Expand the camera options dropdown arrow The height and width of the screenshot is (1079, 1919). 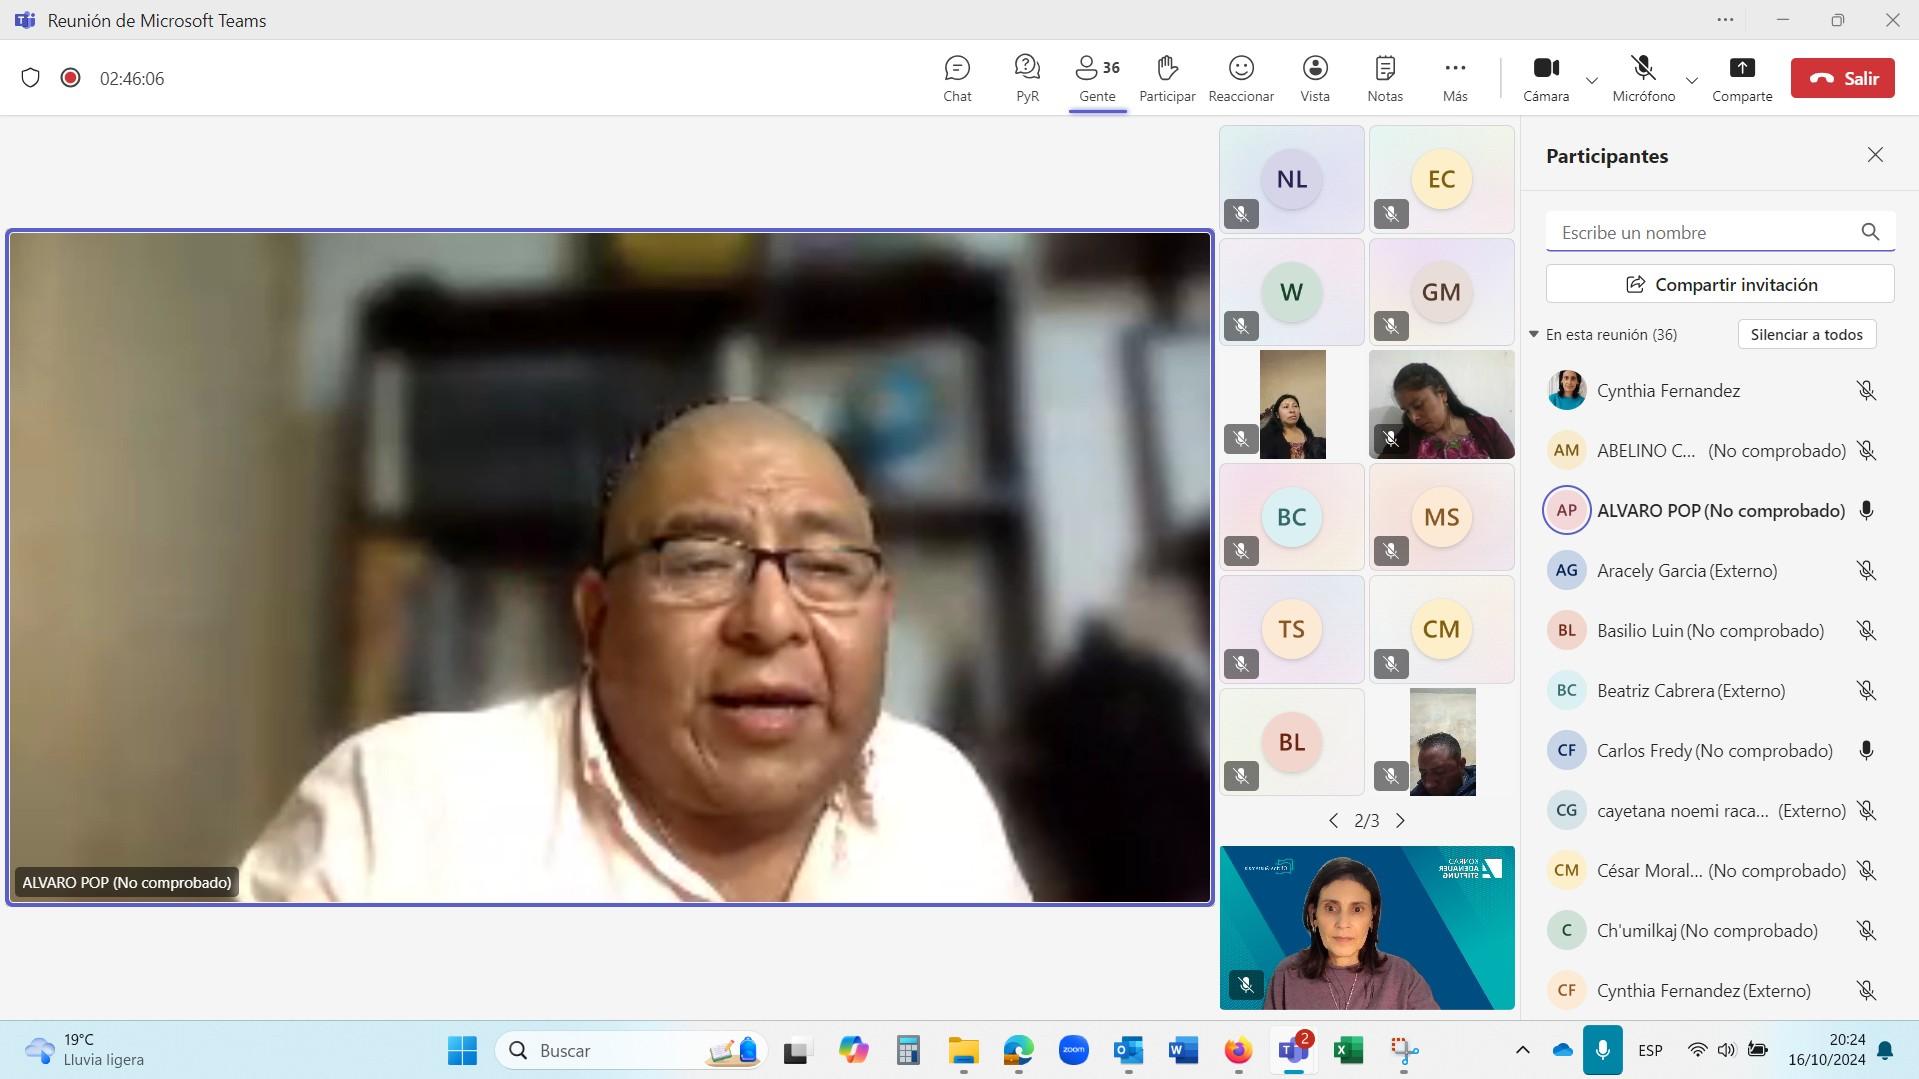(1592, 80)
